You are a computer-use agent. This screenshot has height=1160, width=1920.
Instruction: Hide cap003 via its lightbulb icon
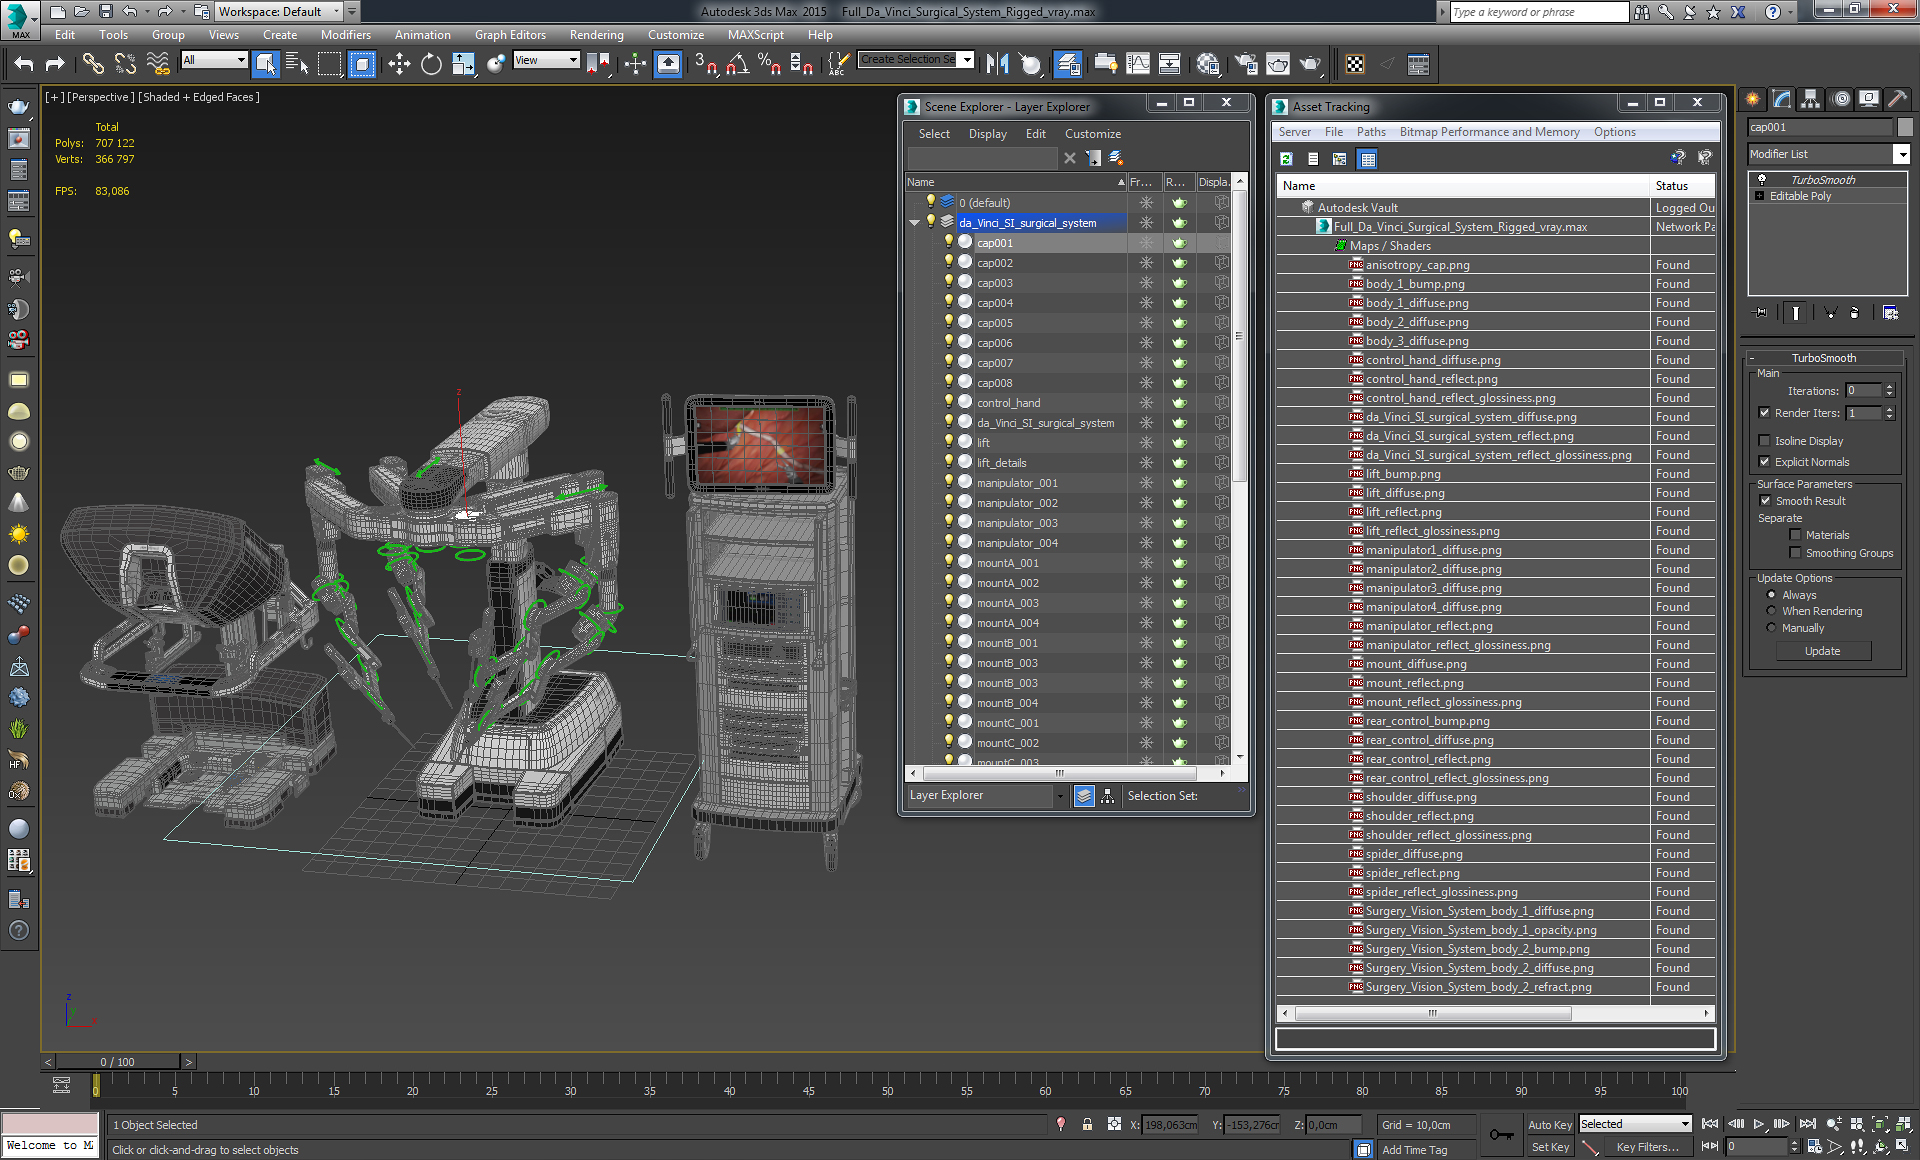pyautogui.click(x=949, y=282)
